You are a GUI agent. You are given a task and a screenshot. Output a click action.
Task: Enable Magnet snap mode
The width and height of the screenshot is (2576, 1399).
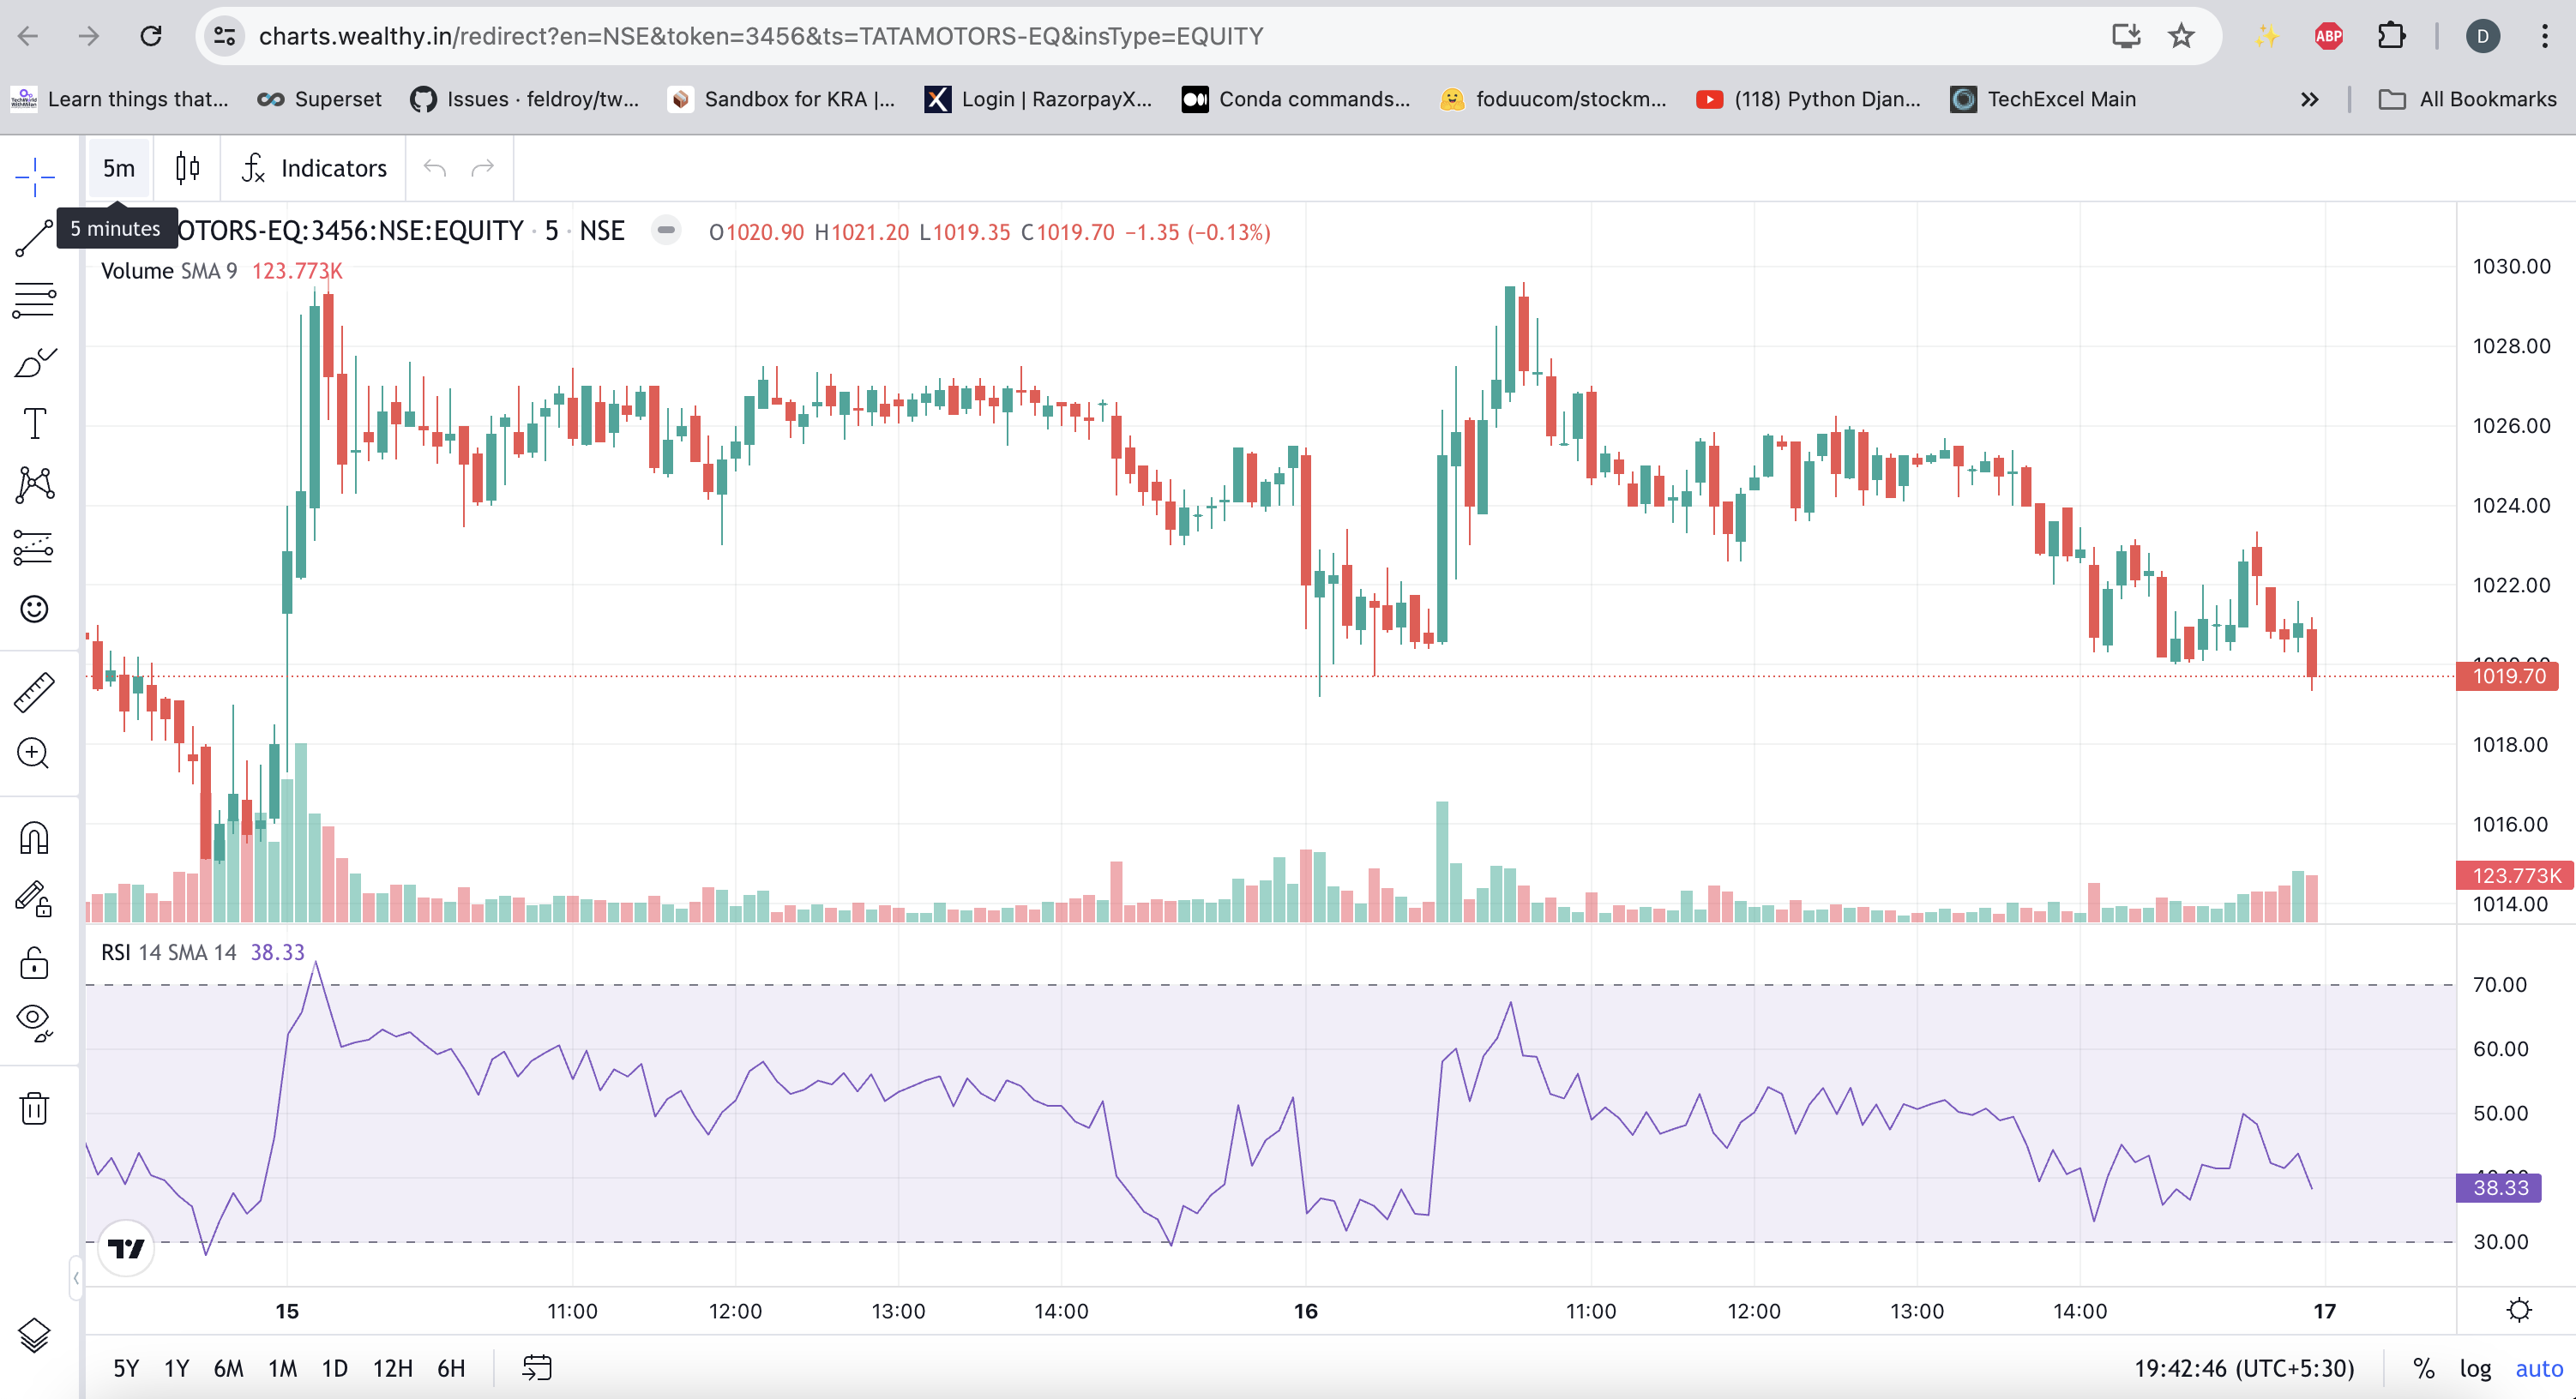pyautogui.click(x=34, y=837)
